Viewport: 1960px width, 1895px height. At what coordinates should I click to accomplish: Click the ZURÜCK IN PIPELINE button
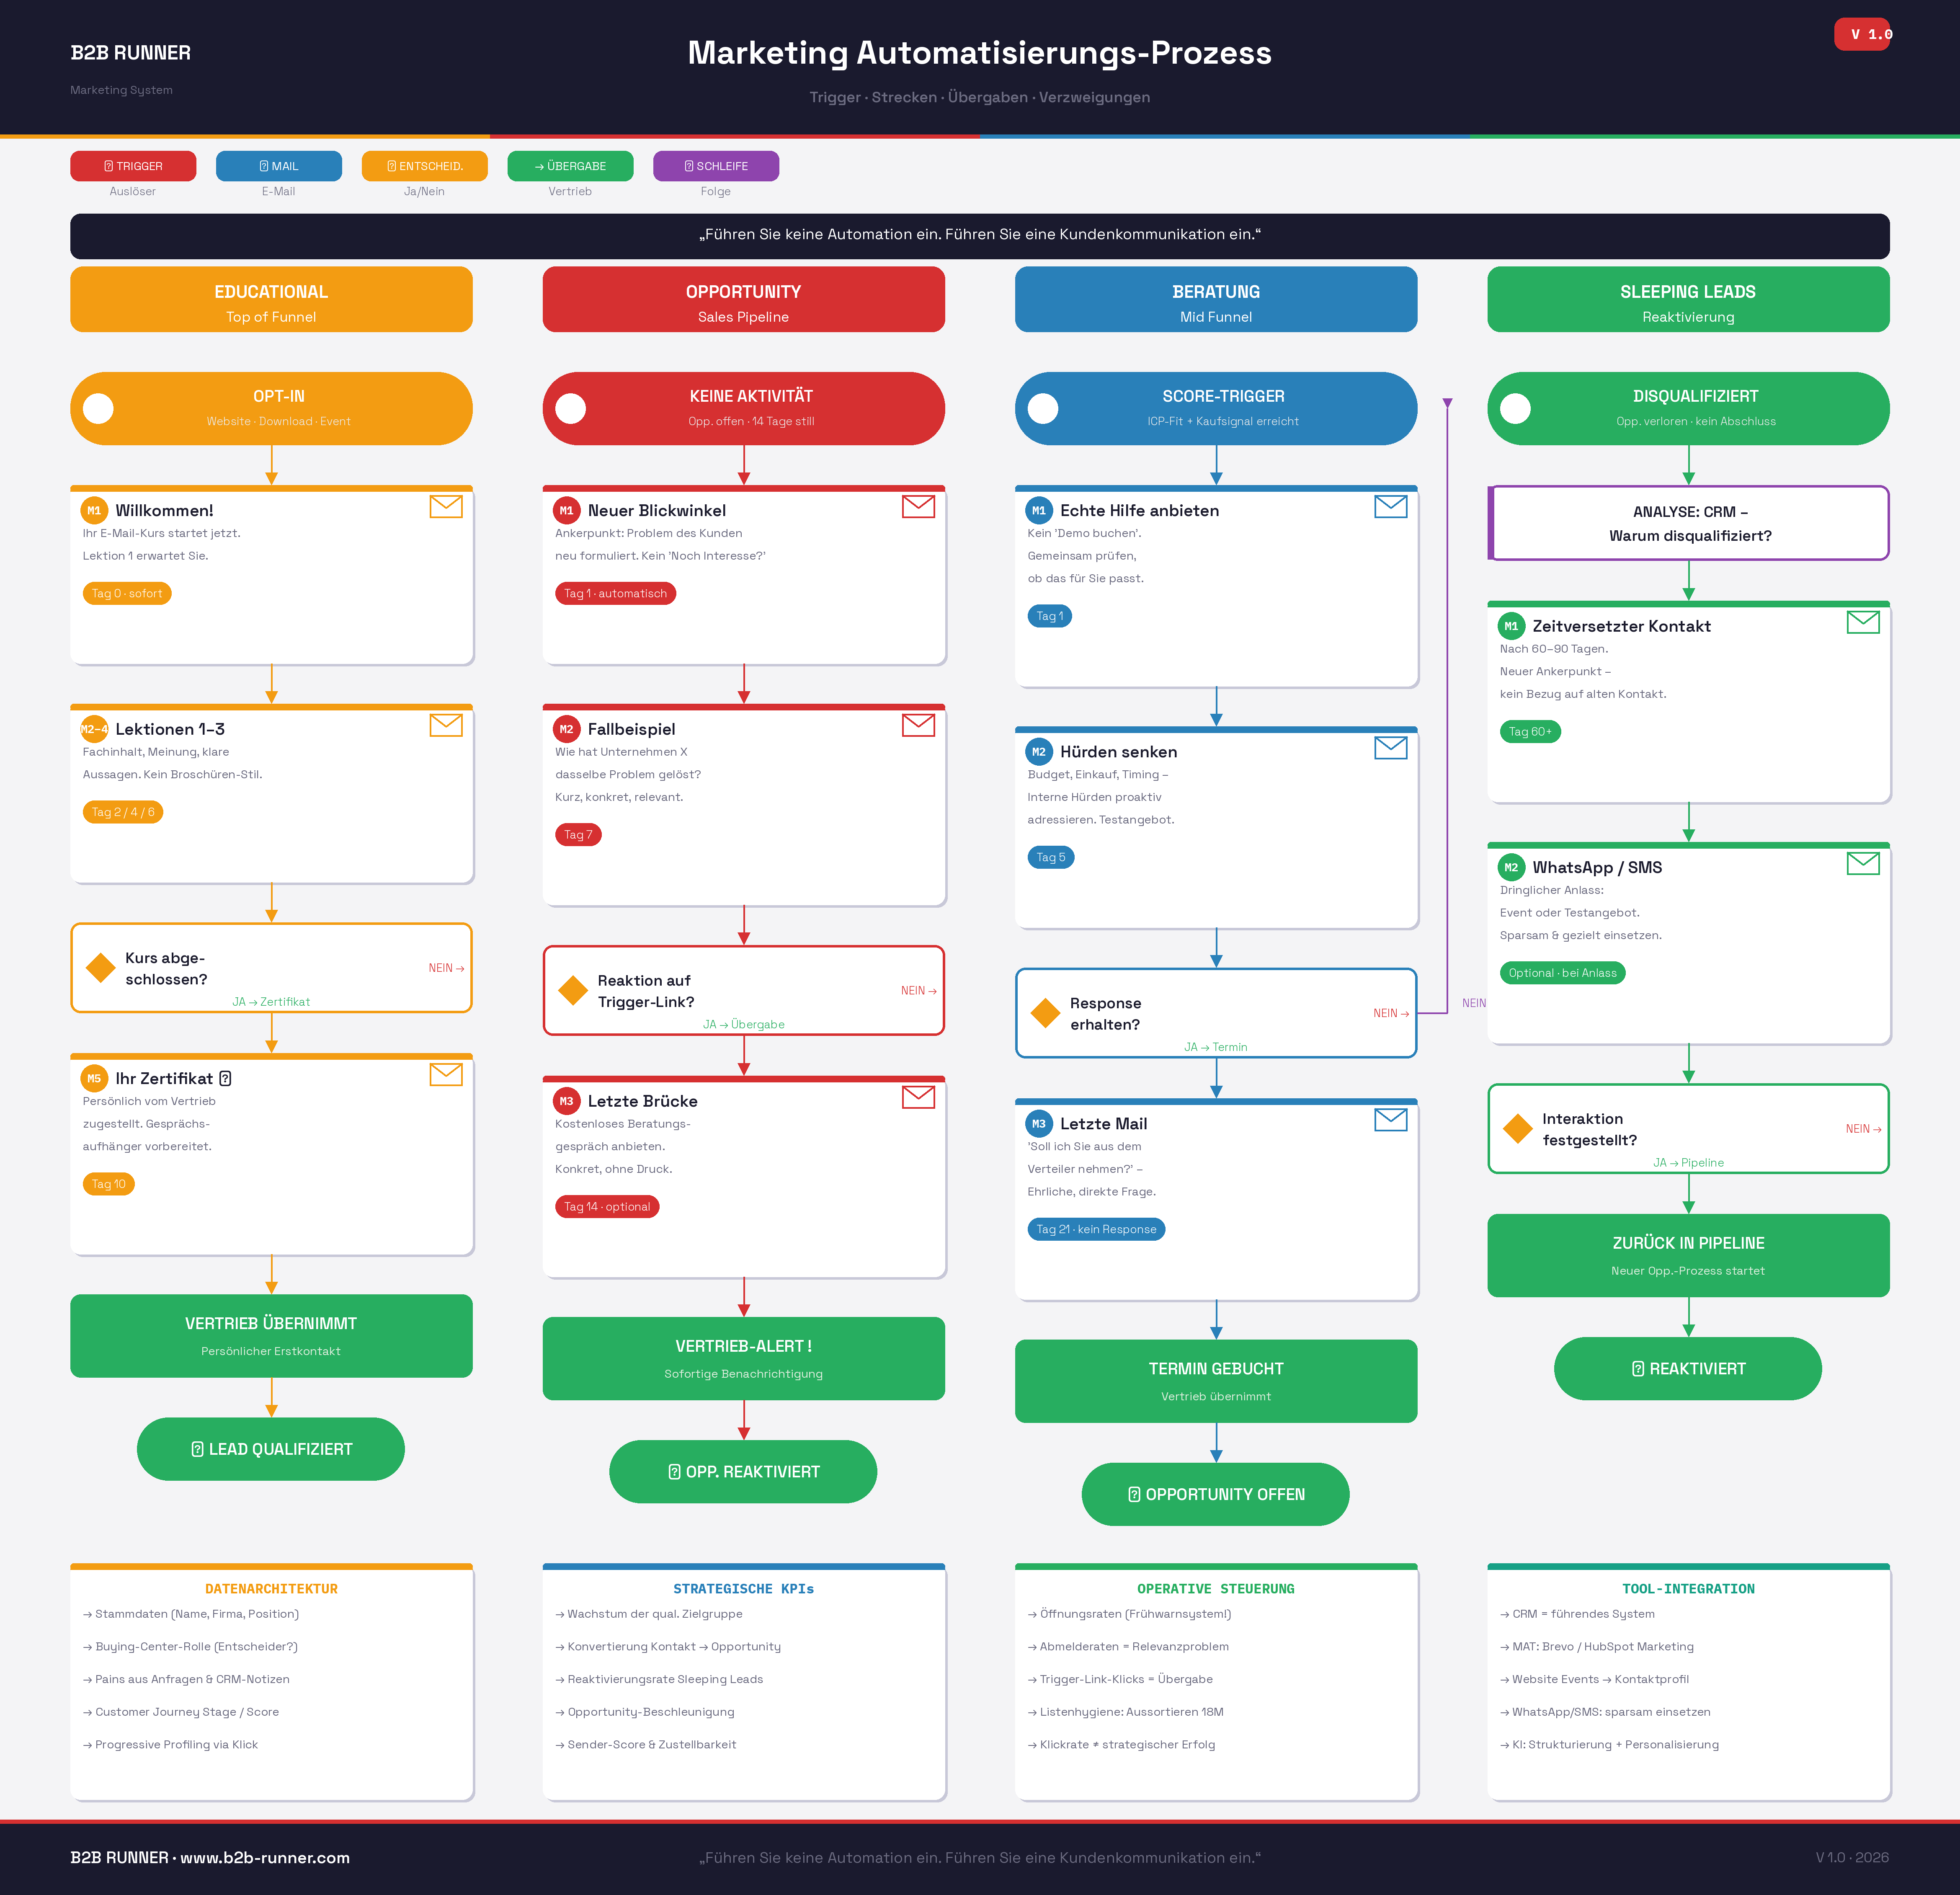click(x=1688, y=1255)
